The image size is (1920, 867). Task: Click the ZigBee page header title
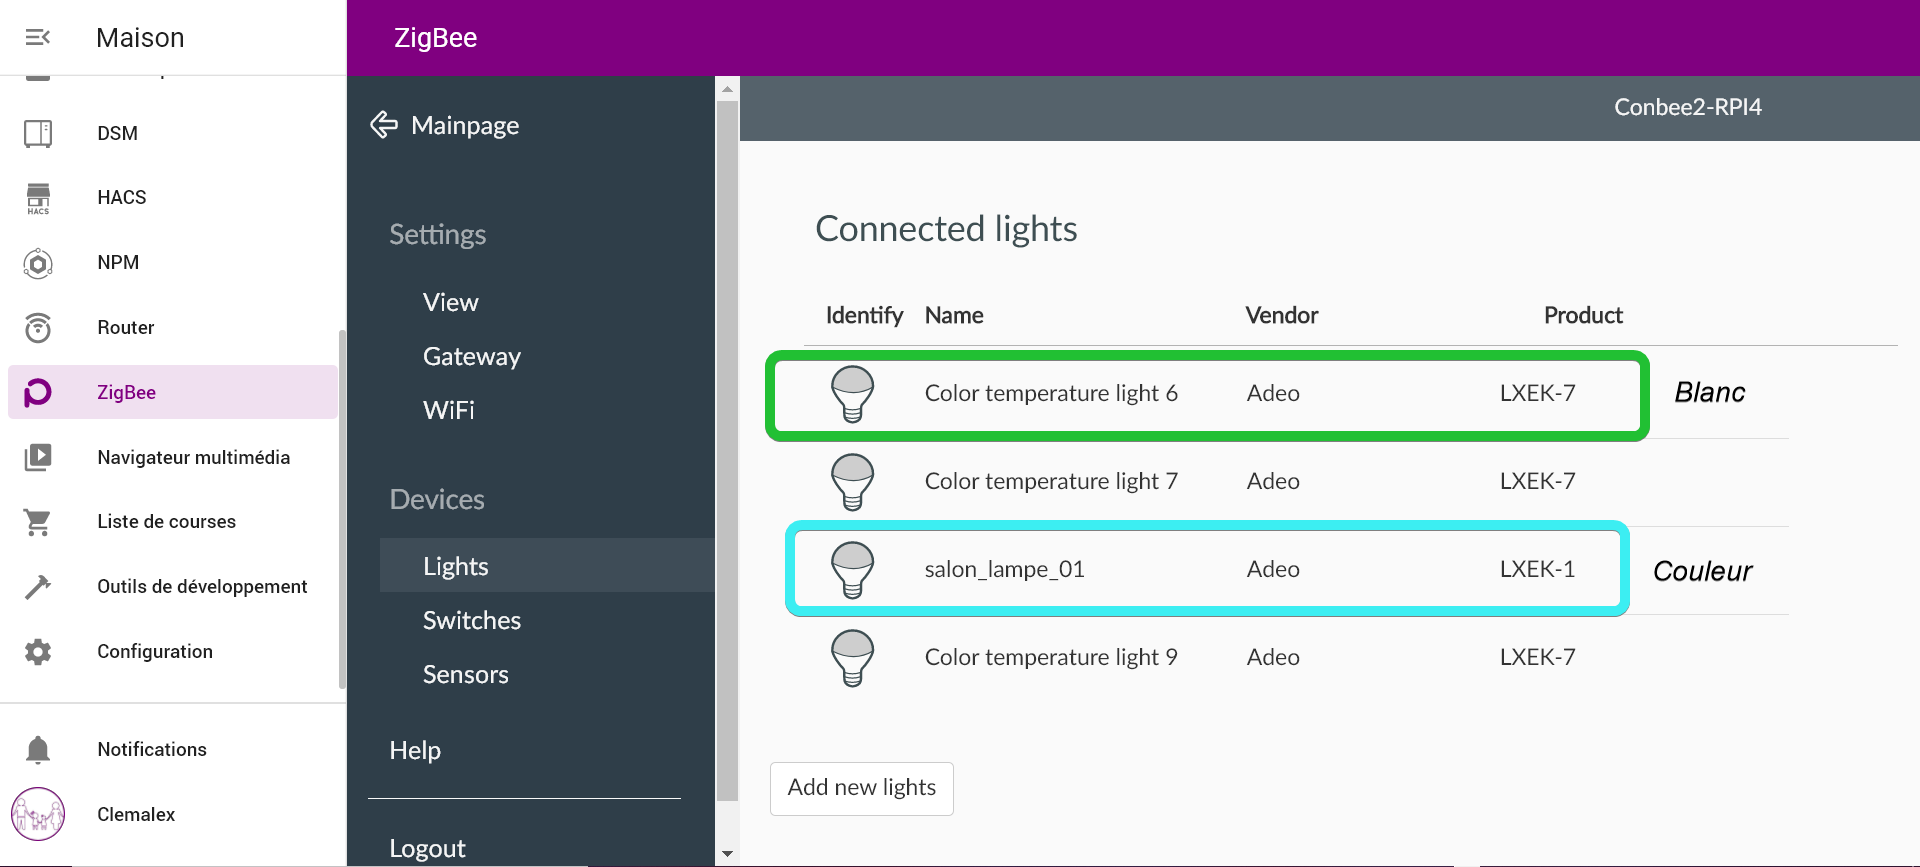(435, 38)
